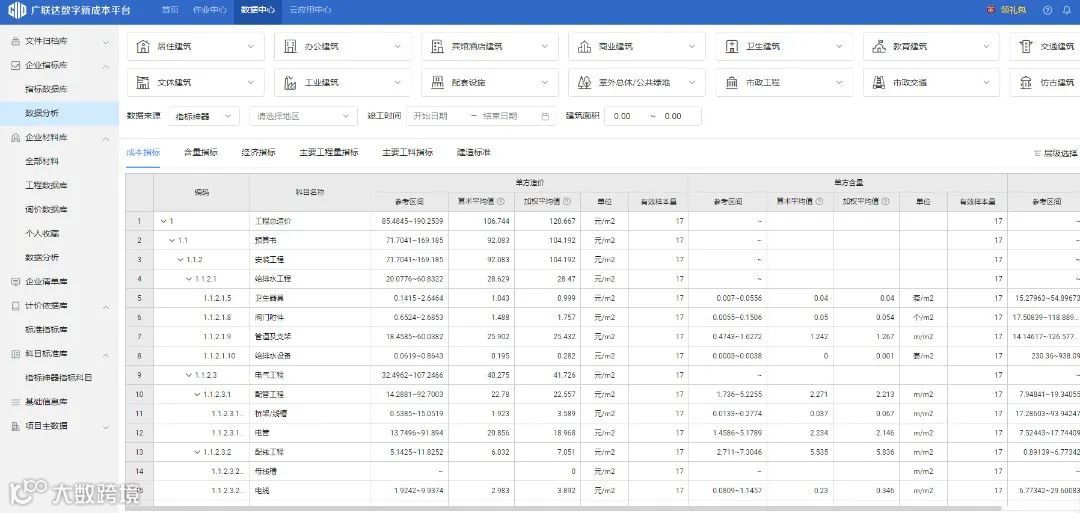Open 标准指标库 in the sidebar

[x=47, y=330]
